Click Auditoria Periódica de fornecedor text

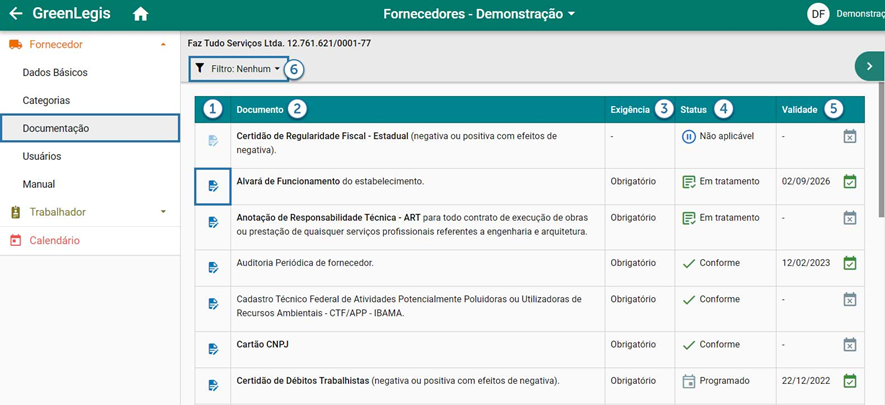pos(305,263)
